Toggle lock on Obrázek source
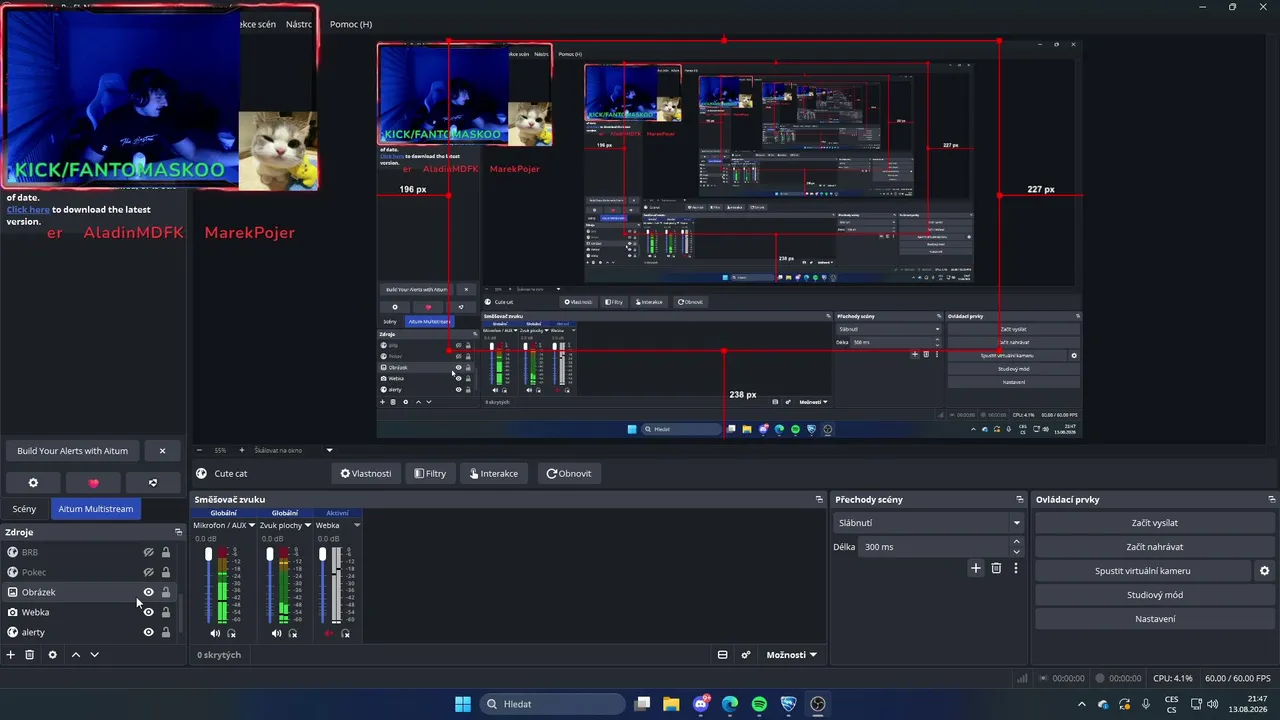 click(166, 592)
